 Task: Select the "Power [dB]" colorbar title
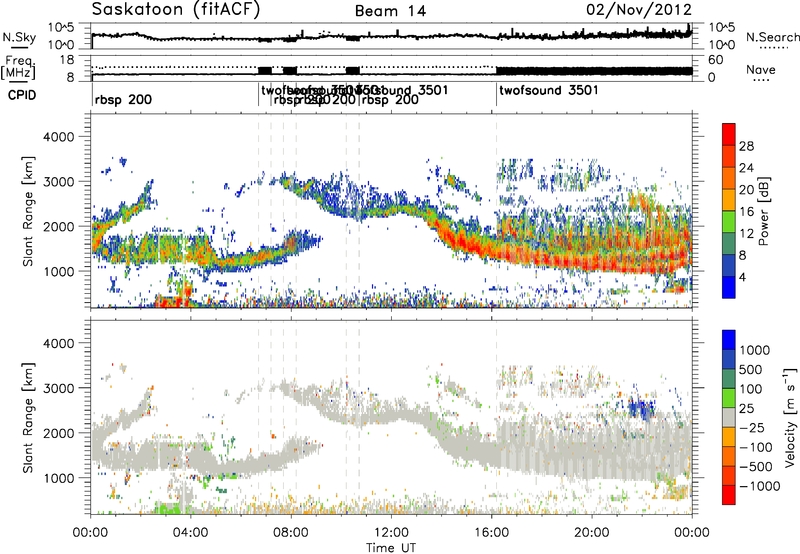coord(763,211)
